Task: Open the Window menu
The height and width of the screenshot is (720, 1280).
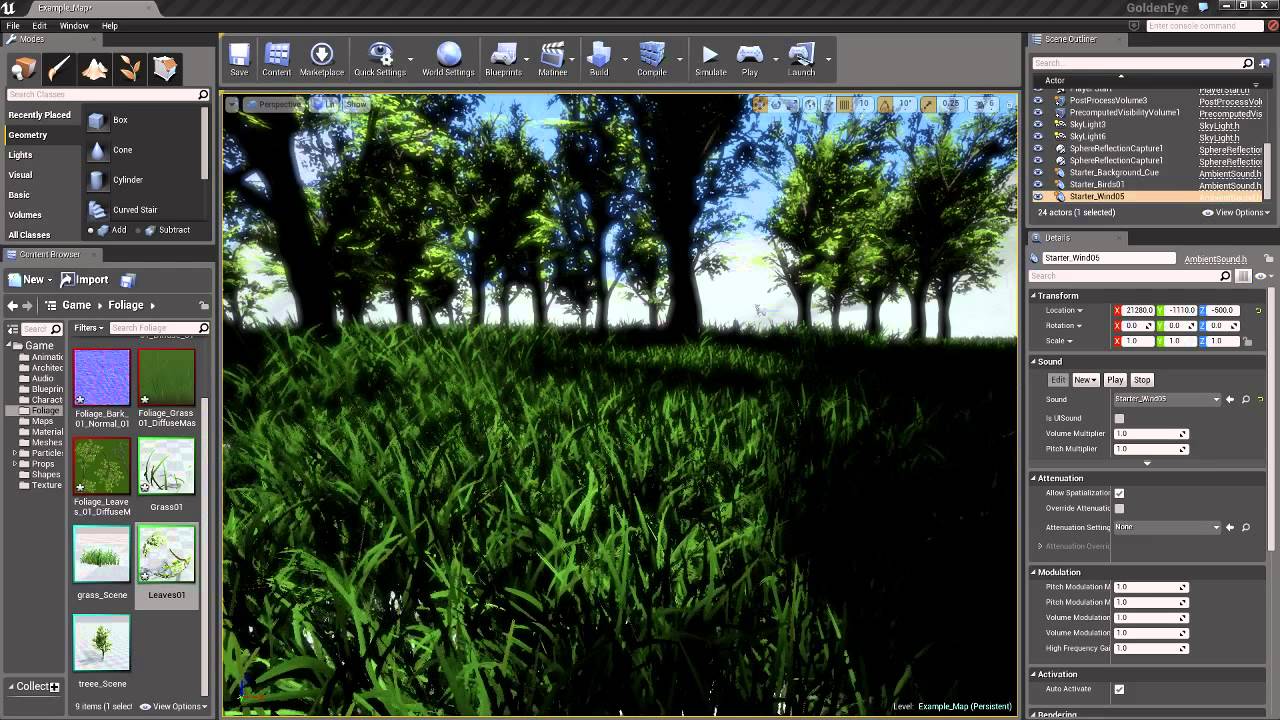Action: [74, 26]
